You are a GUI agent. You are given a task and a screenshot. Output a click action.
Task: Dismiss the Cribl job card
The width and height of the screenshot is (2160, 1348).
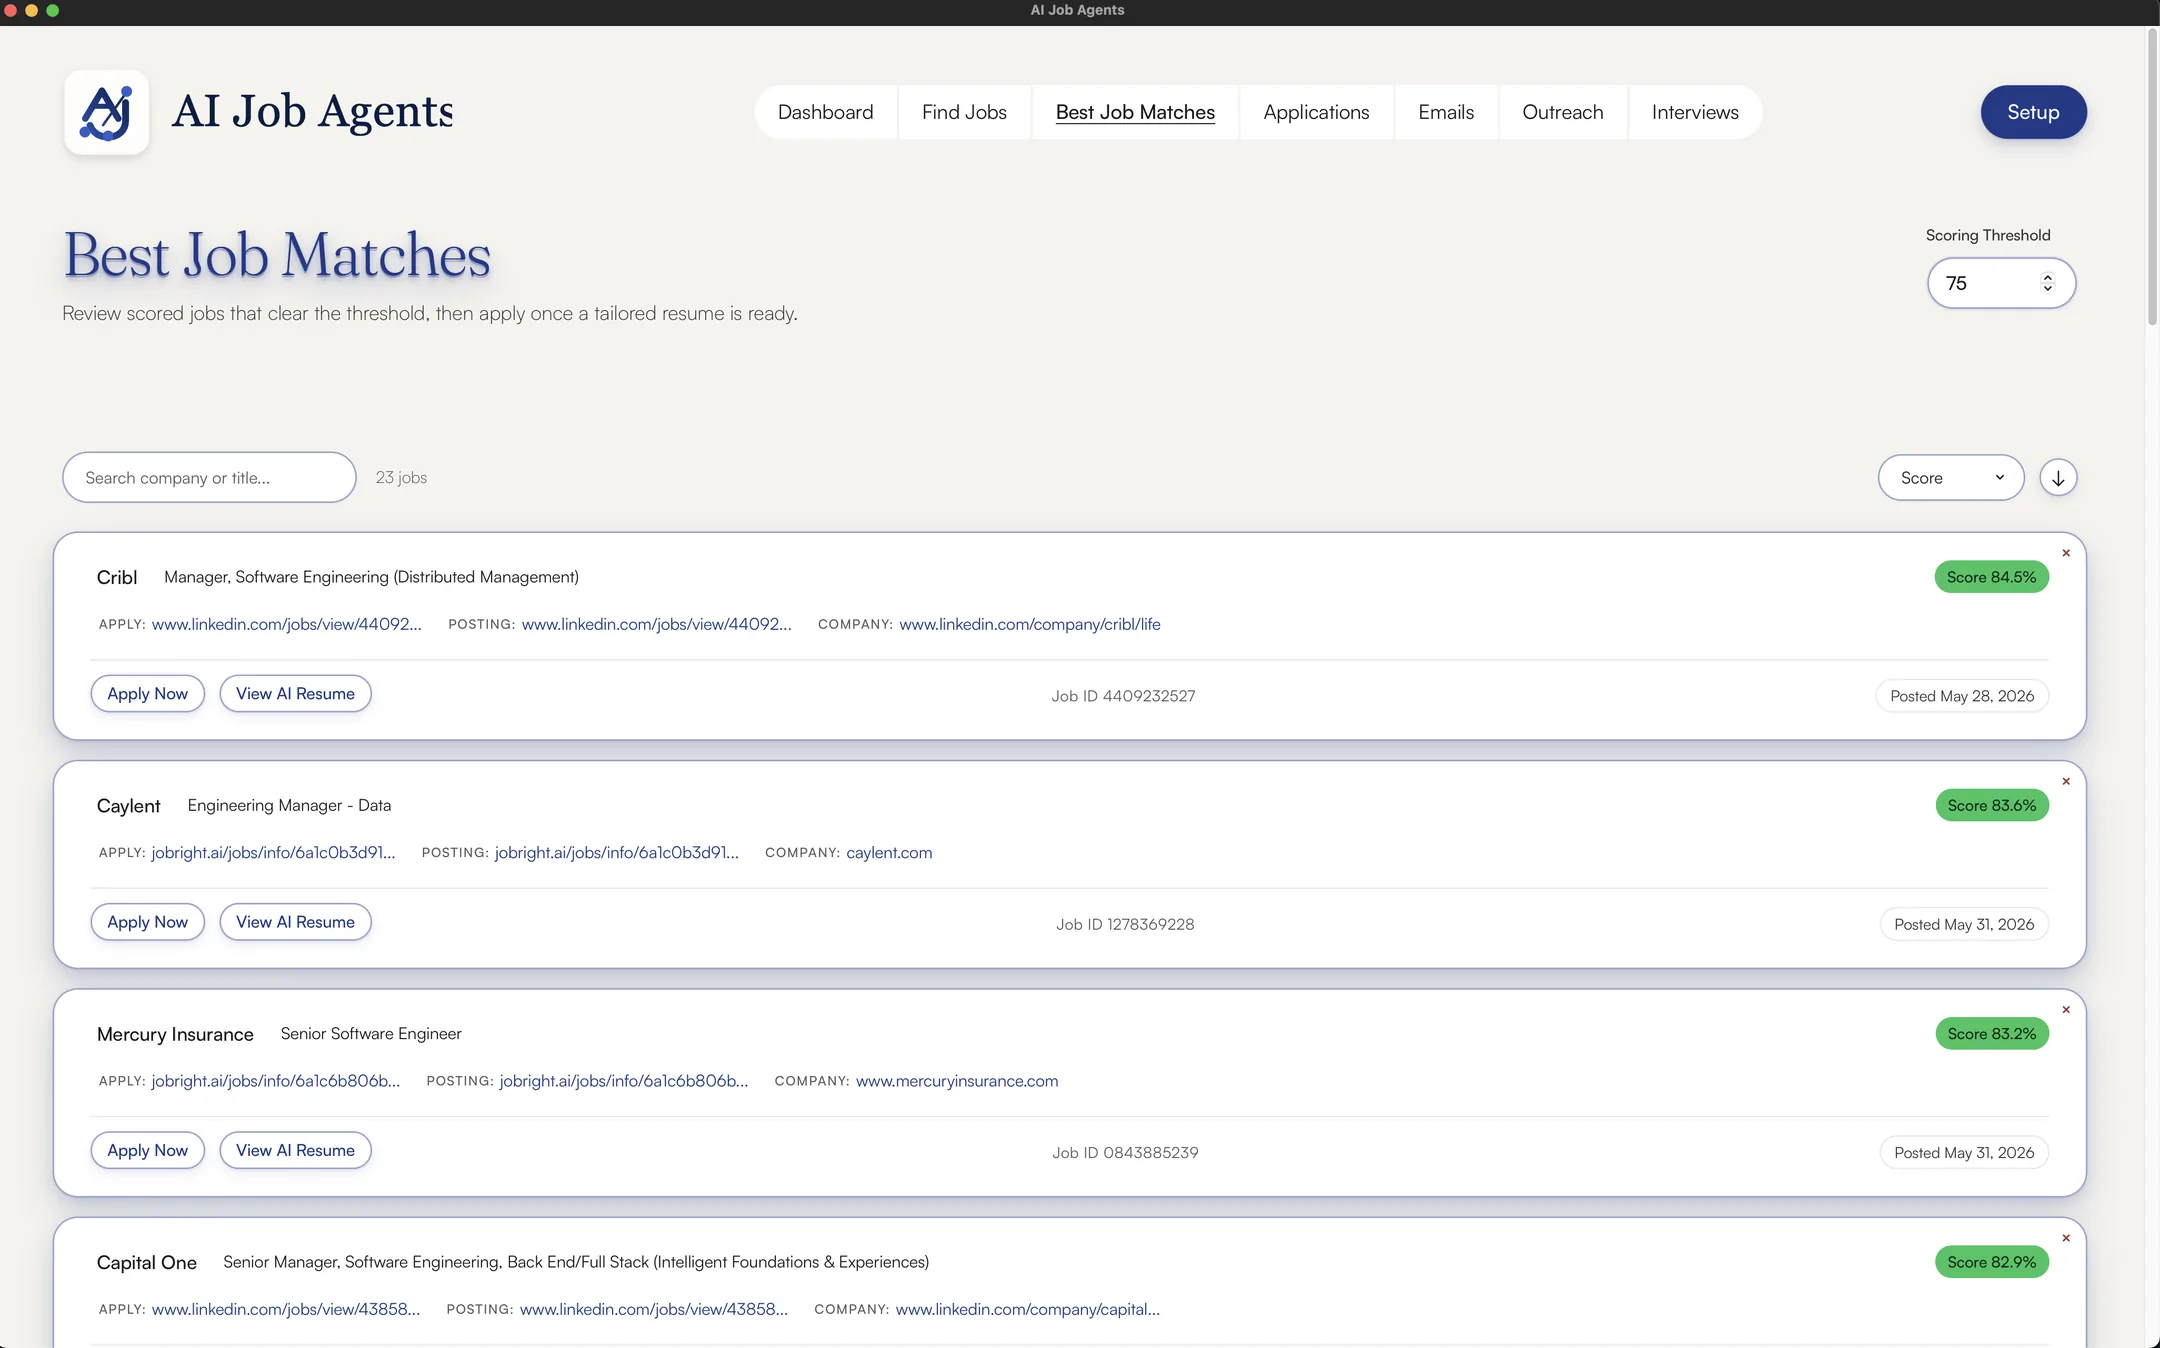point(2066,553)
